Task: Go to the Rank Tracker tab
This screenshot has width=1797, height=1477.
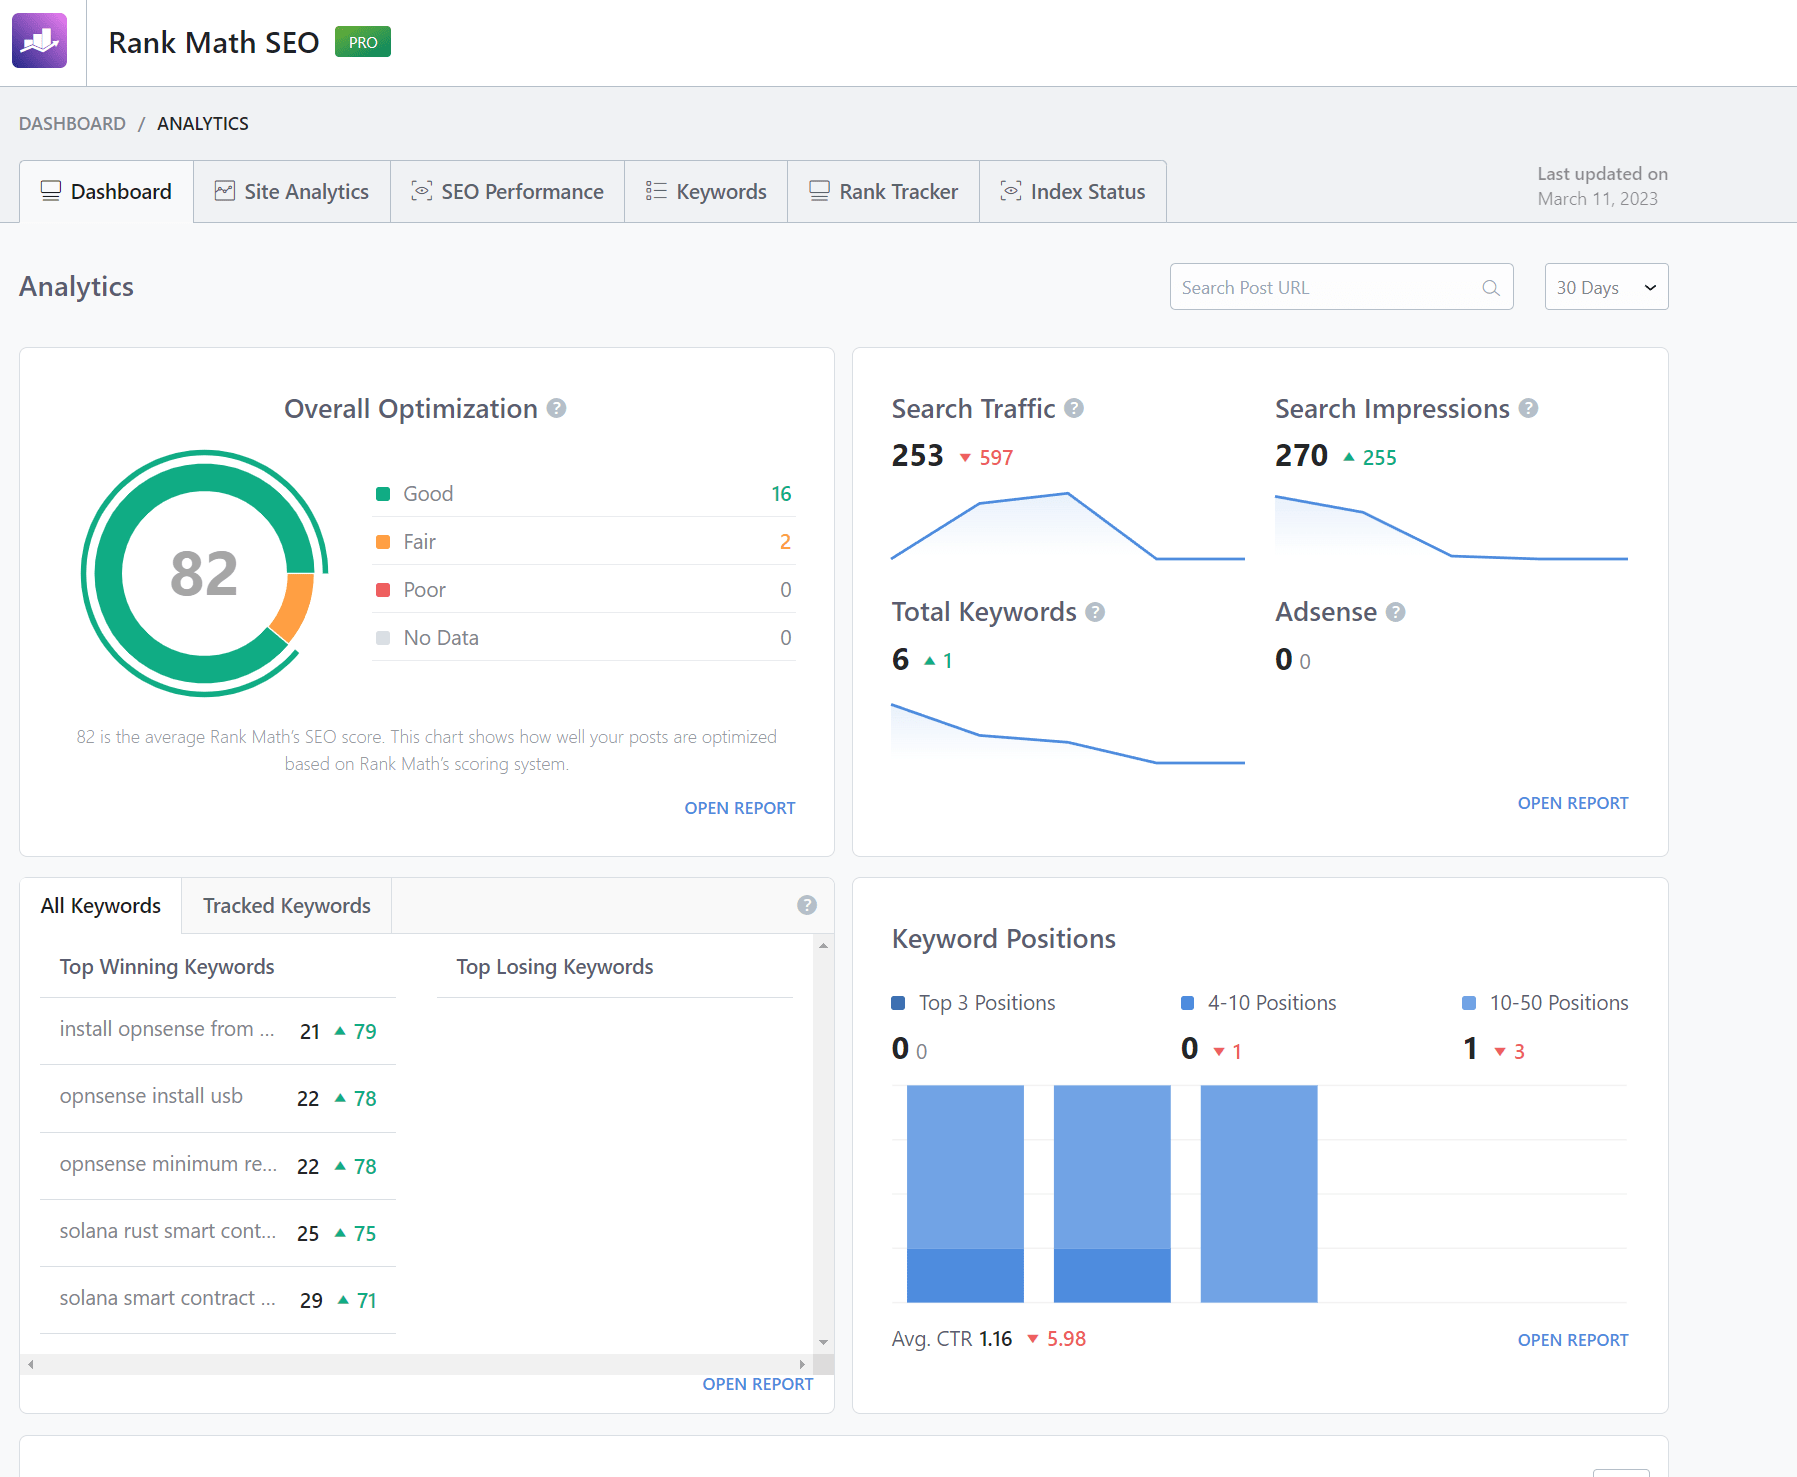Action: [x=884, y=191]
